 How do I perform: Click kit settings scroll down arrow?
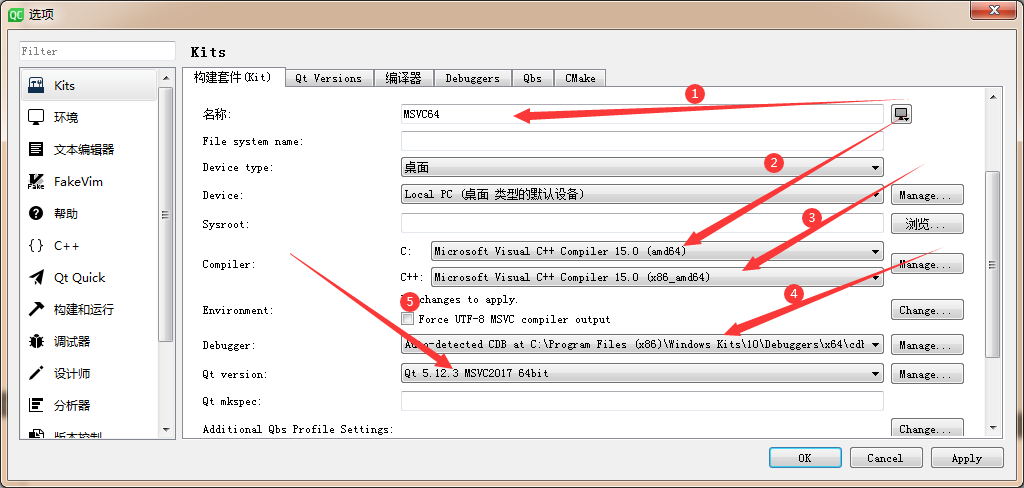click(993, 429)
